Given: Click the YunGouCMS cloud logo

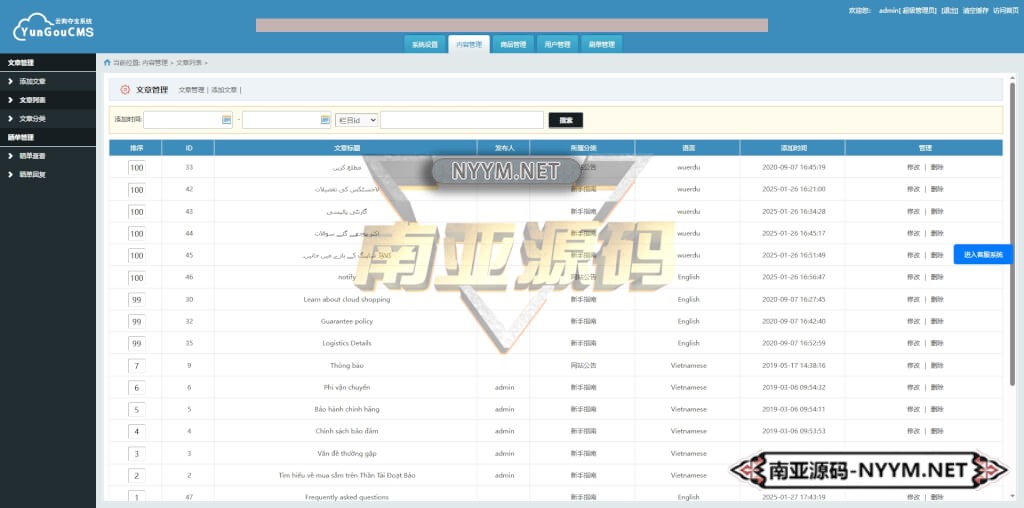Looking at the screenshot, I should (53, 26).
